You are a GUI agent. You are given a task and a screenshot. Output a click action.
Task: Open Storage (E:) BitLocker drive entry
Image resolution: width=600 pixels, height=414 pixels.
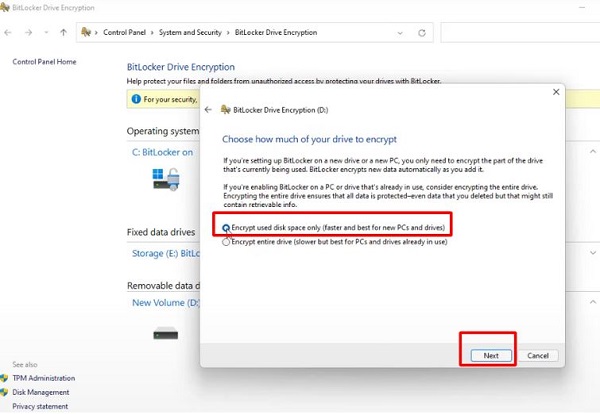[166, 253]
